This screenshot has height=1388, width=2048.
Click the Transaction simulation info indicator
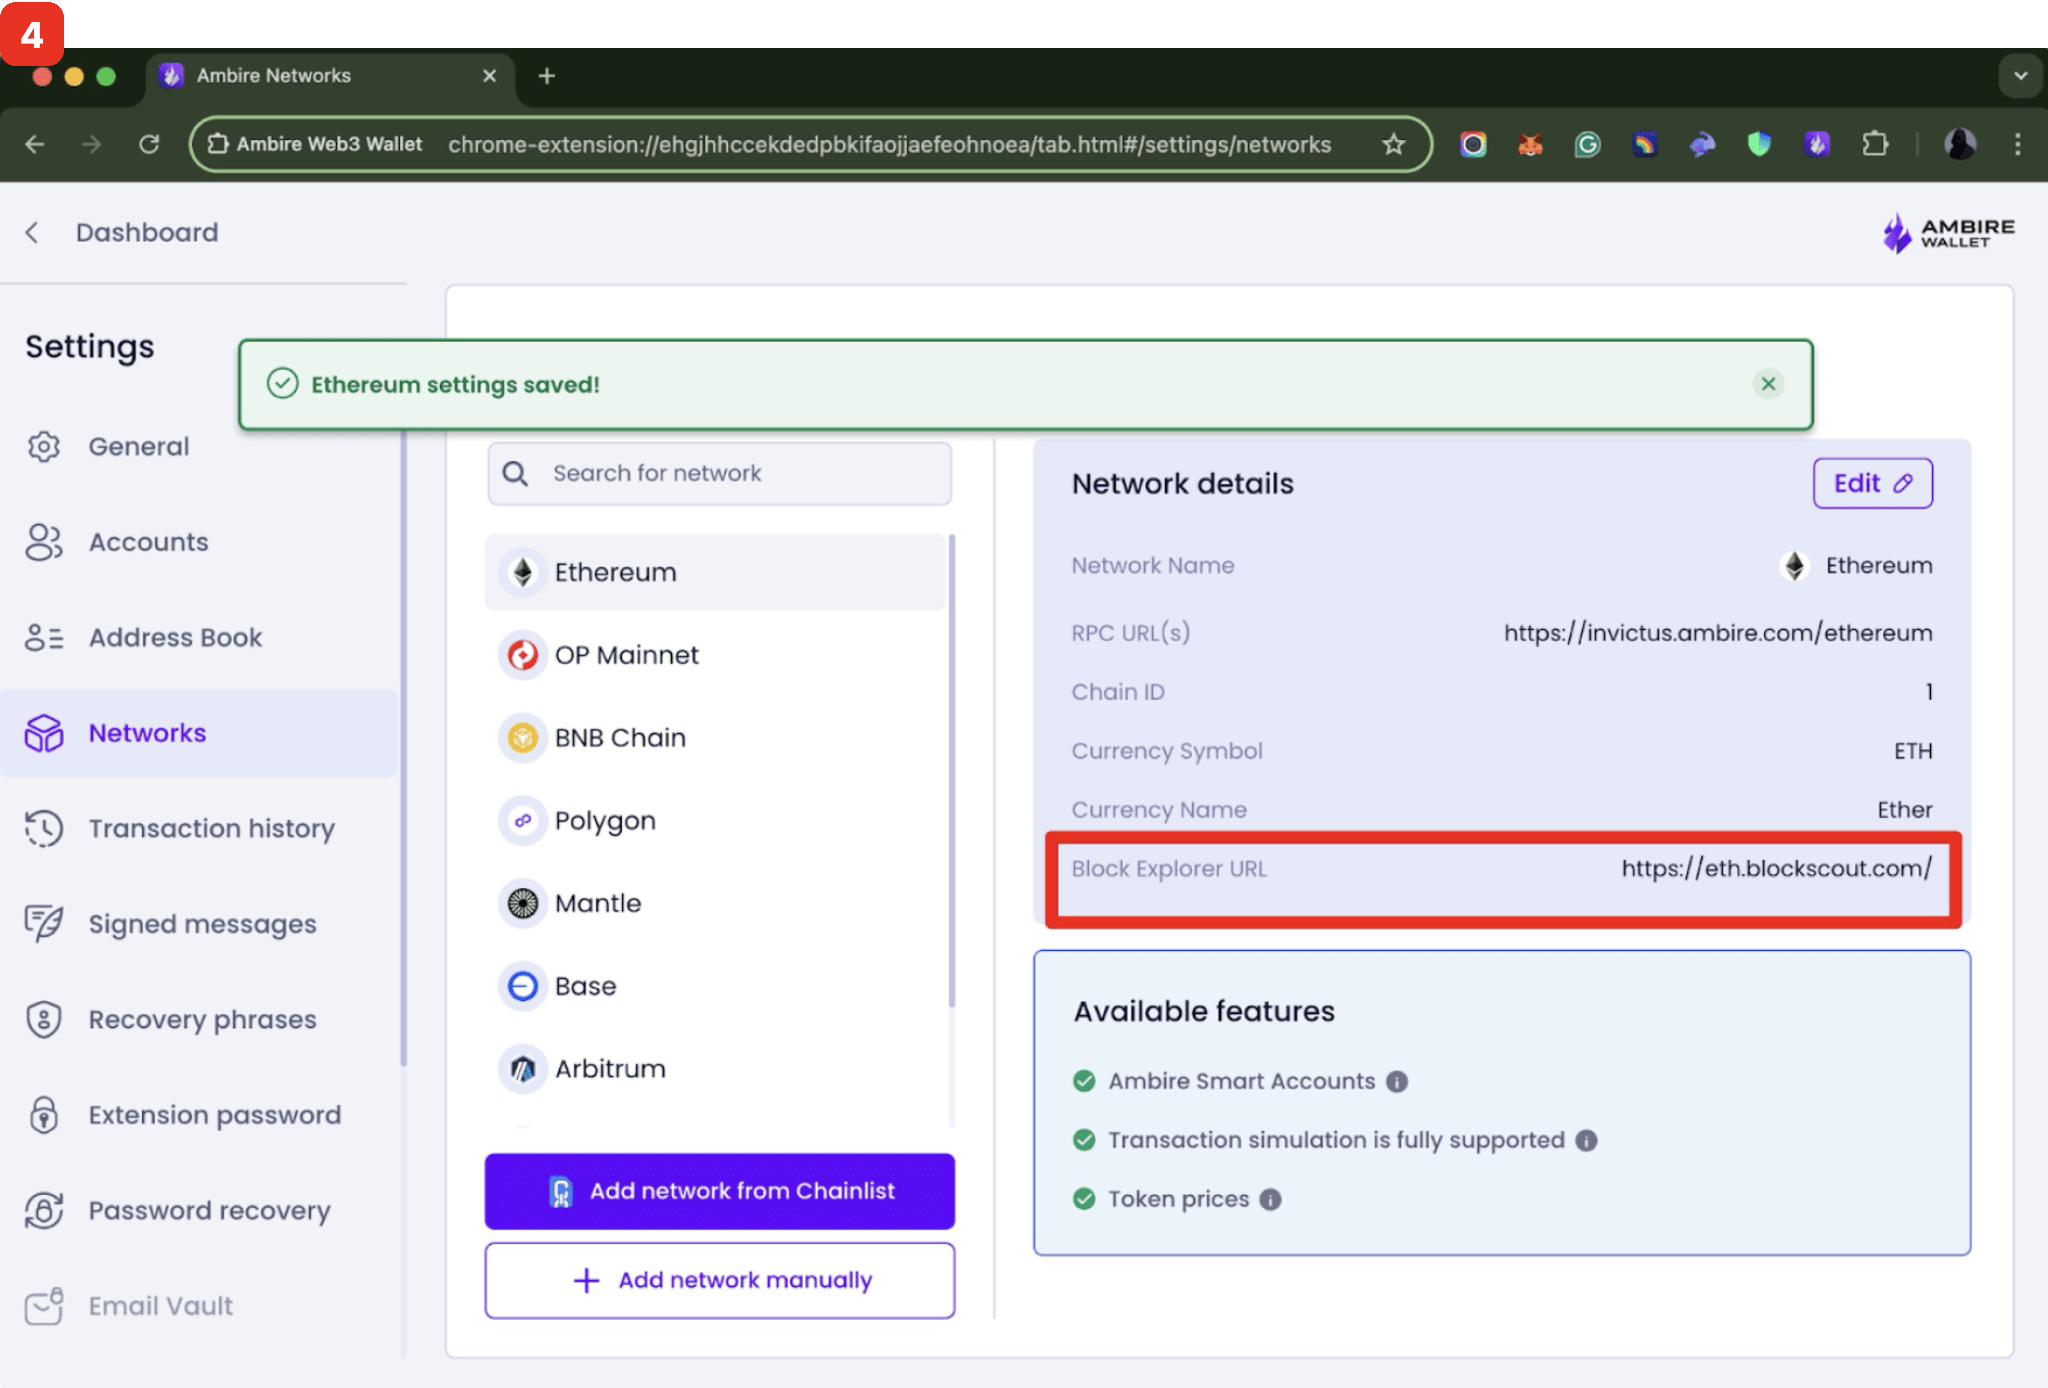pyautogui.click(x=1586, y=1140)
